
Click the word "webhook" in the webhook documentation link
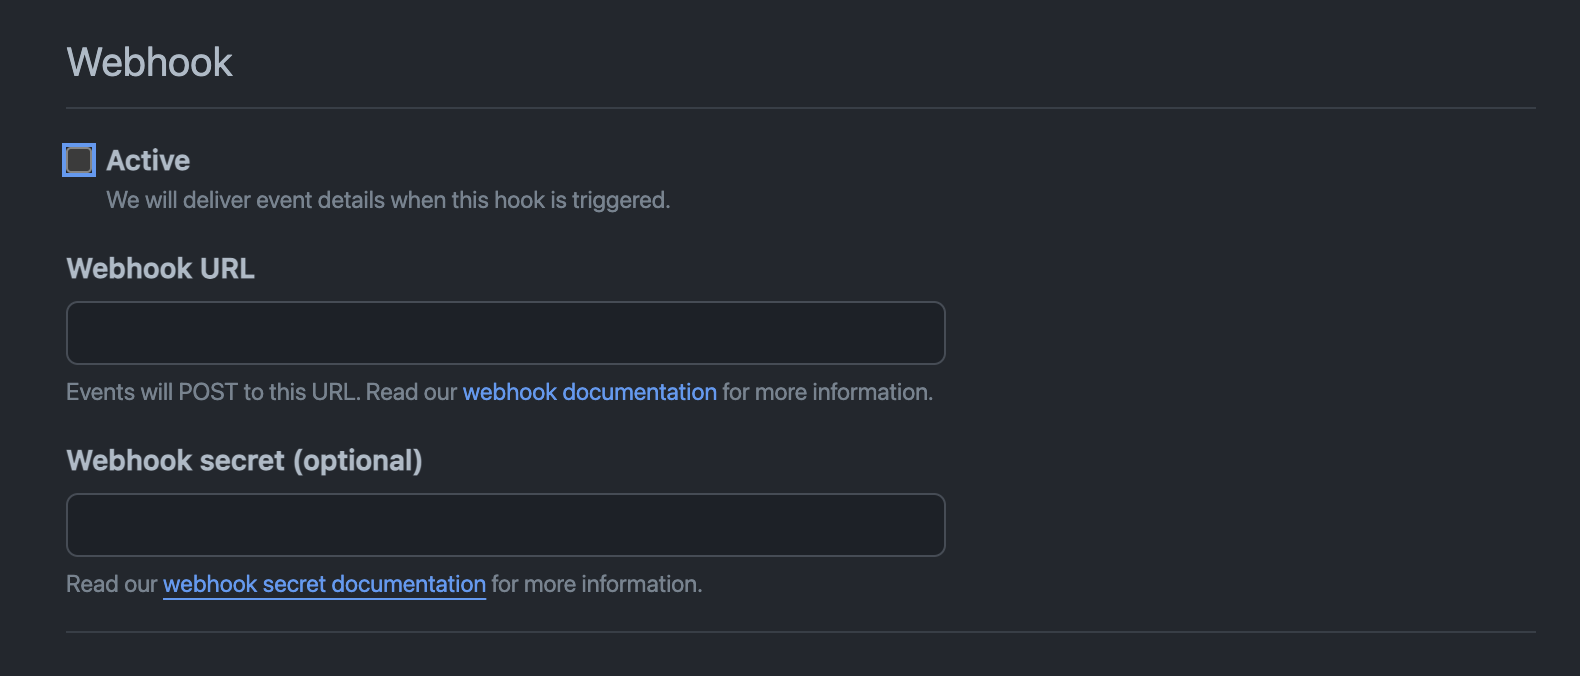click(509, 392)
